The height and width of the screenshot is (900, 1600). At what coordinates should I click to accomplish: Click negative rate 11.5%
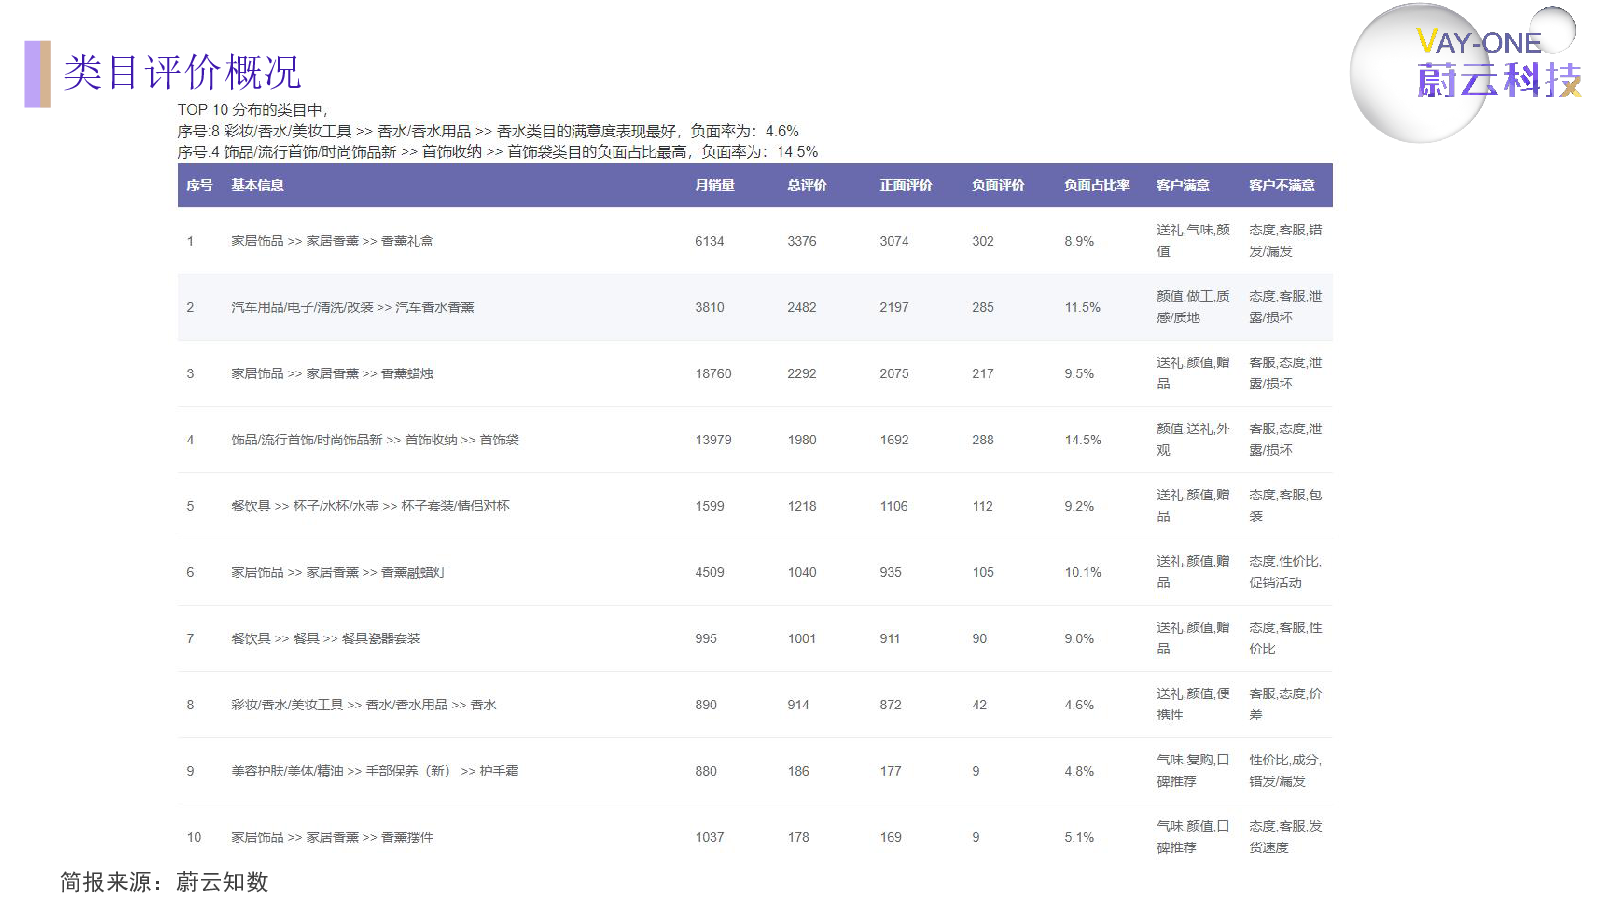(x=1083, y=307)
